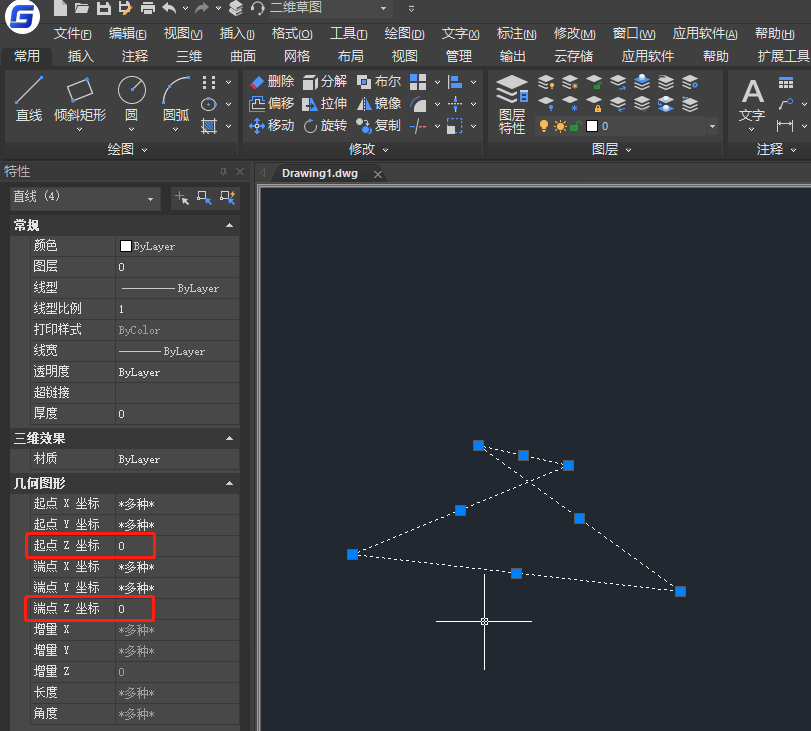Click the quick select icon in 特性 panel
Screen dimensions: 811x731
tap(228, 197)
